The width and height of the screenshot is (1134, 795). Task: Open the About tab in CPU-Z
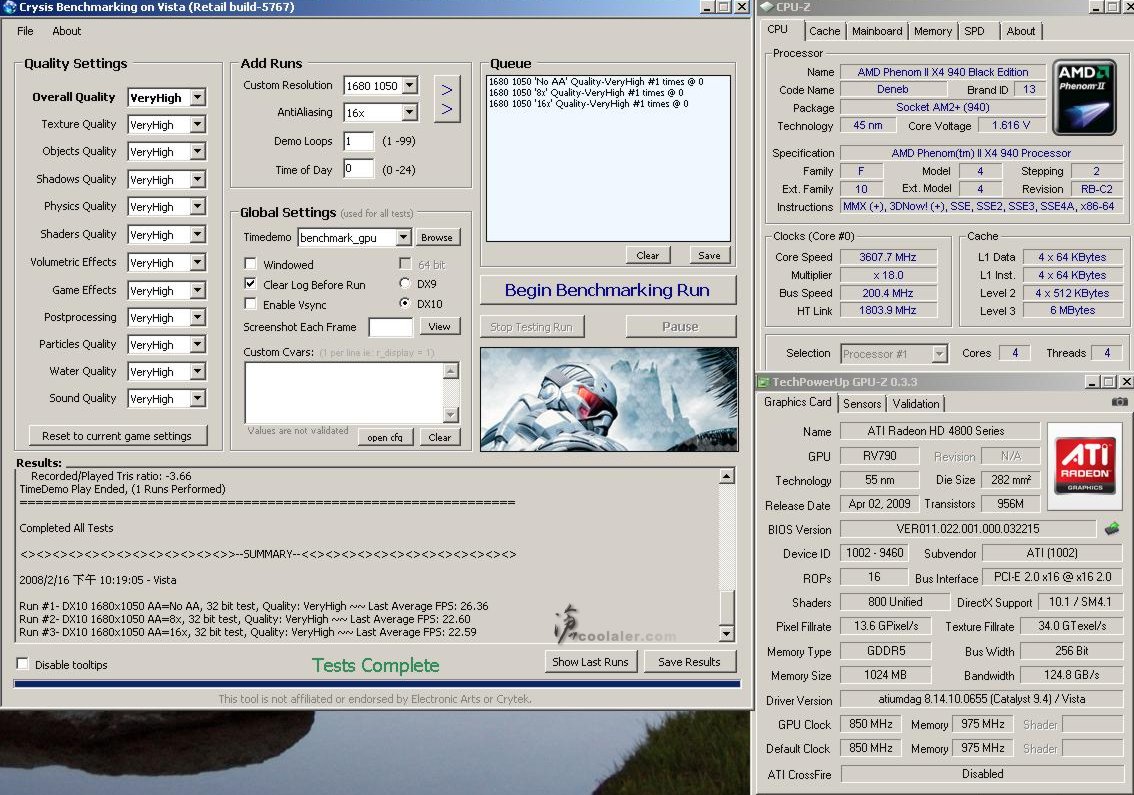1020,31
